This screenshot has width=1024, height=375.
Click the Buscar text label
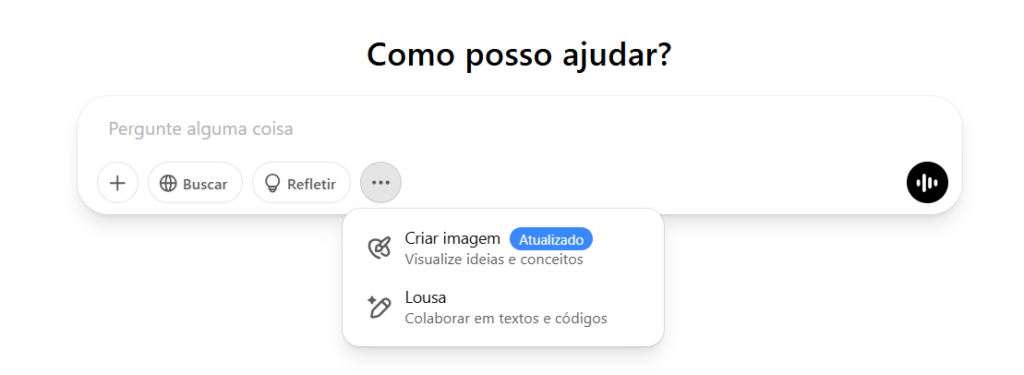[205, 184]
